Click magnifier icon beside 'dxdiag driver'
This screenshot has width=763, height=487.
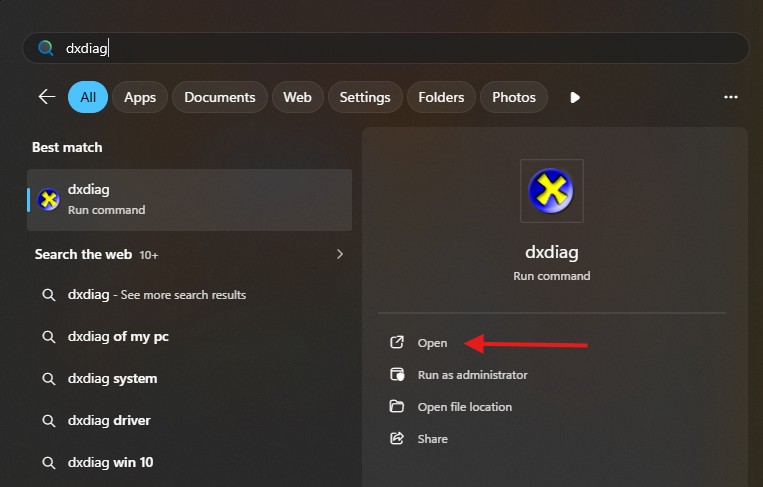click(x=49, y=420)
